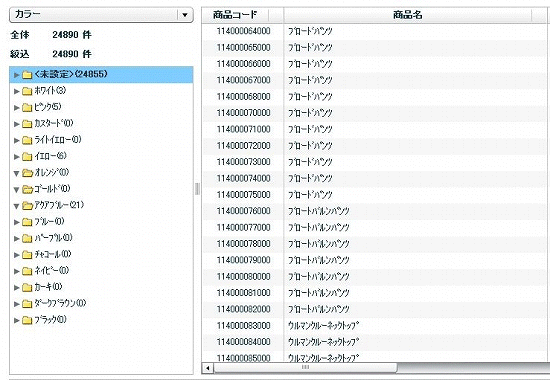Select product code 114000077000
The height and width of the screenshot is (380, 550).
[x=243, y=228]
